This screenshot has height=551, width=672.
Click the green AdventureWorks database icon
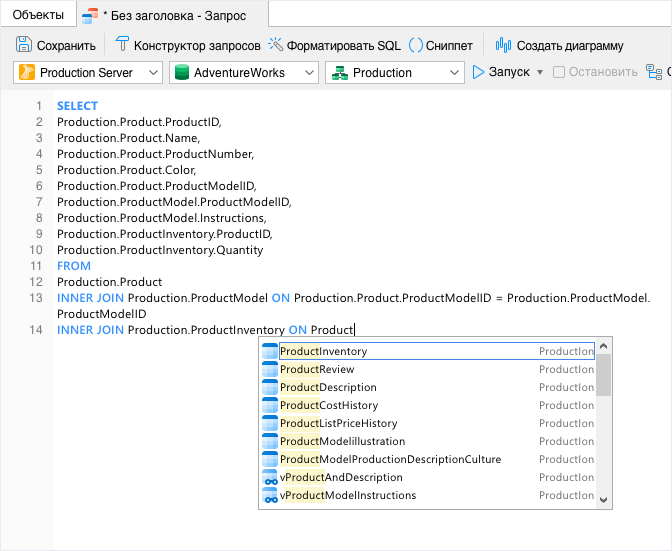pos(182,72)
